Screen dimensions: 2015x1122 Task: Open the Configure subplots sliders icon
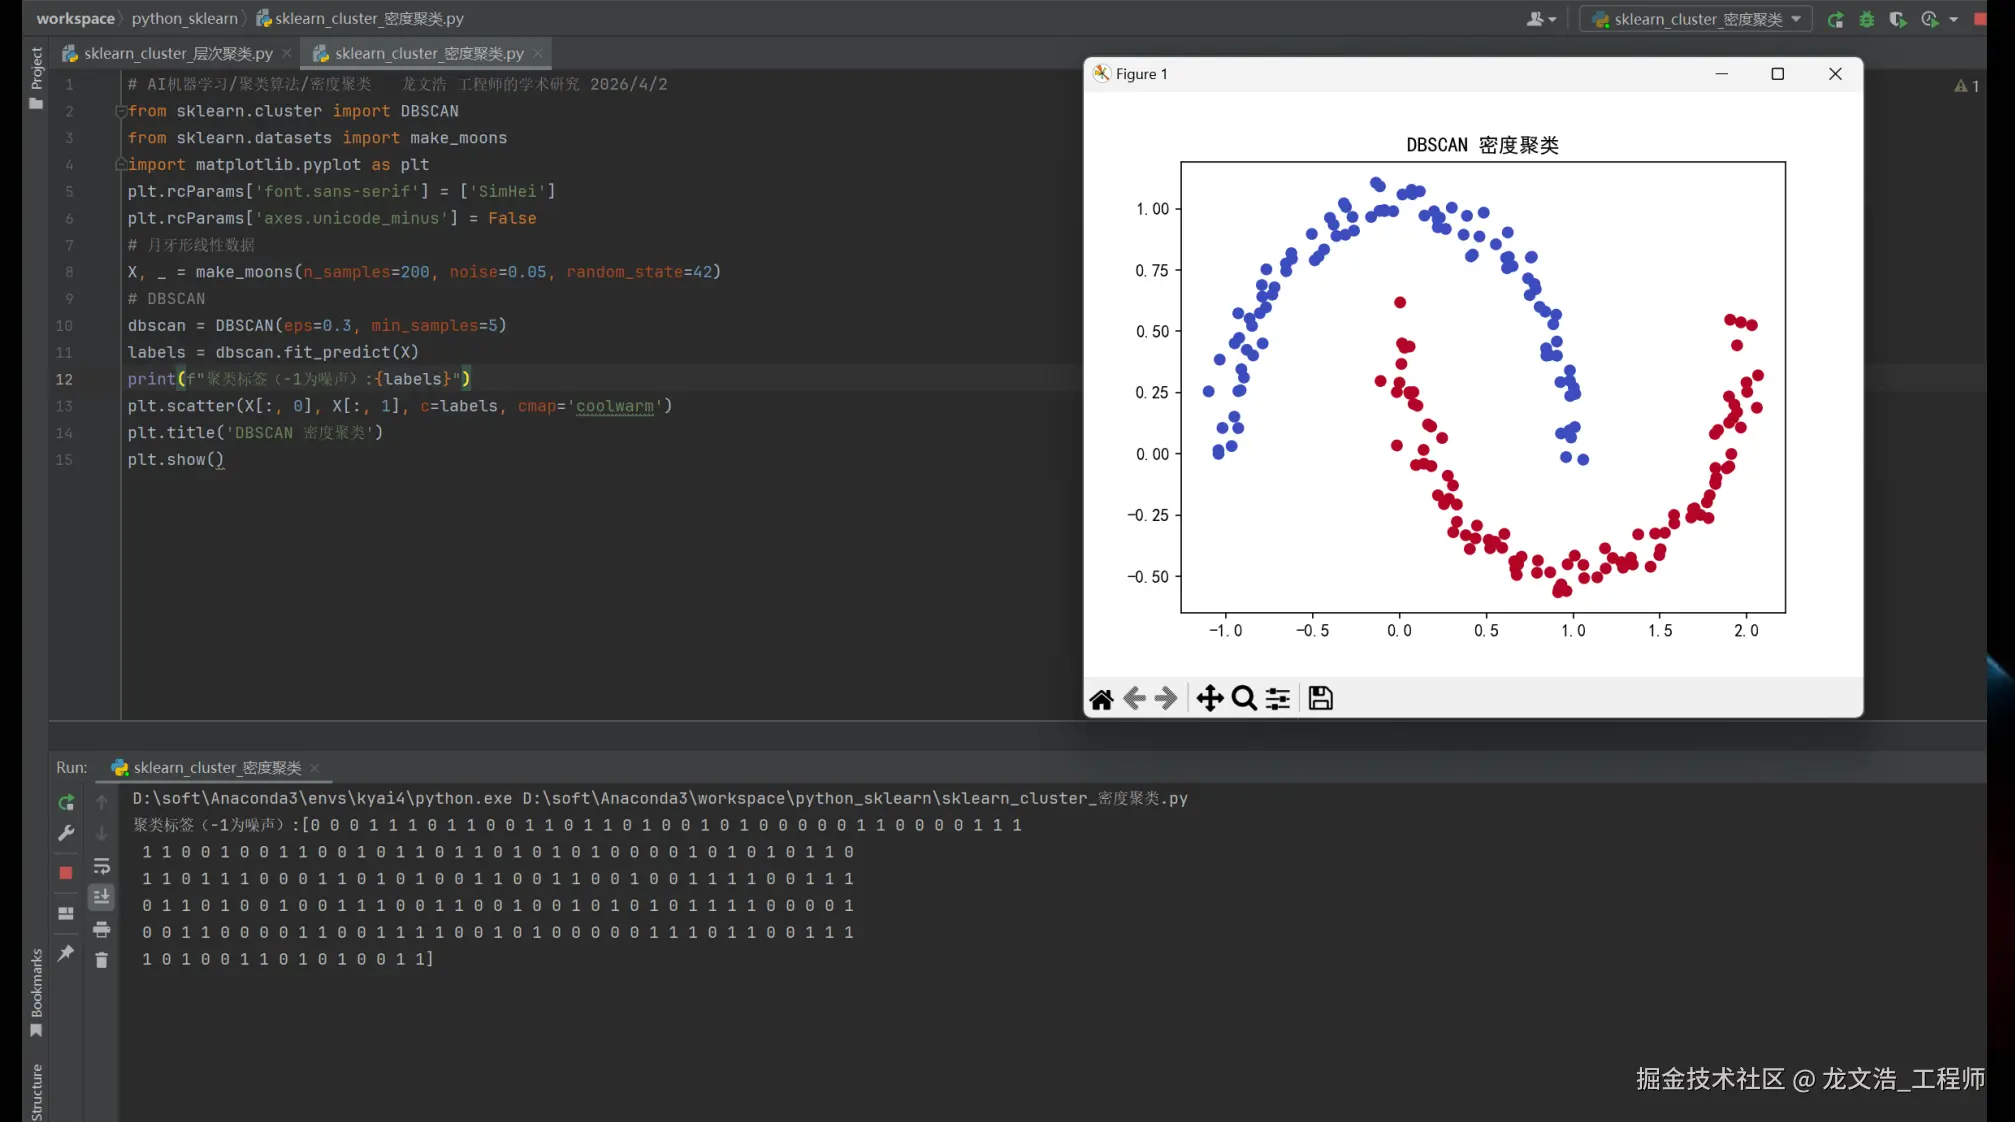[x=1277, y=698]
